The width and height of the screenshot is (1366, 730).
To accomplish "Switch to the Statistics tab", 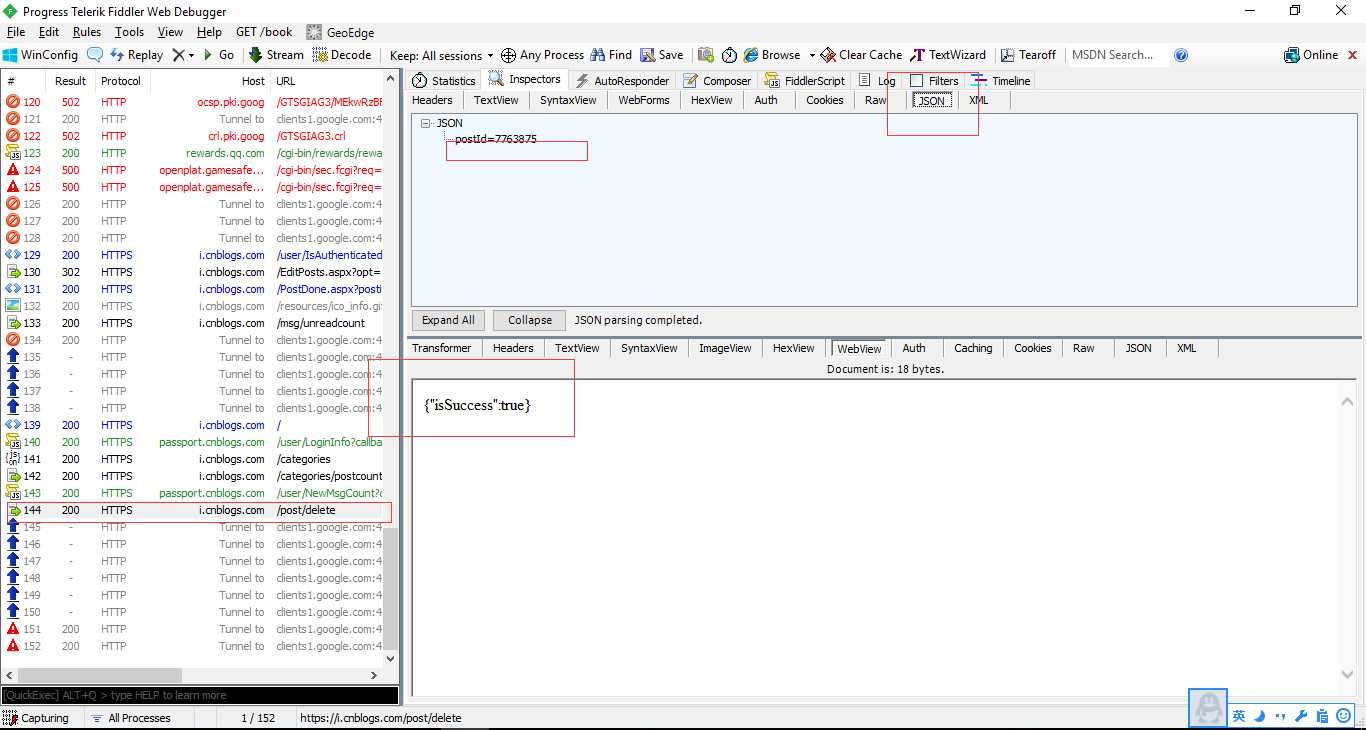I will (444, 81).
